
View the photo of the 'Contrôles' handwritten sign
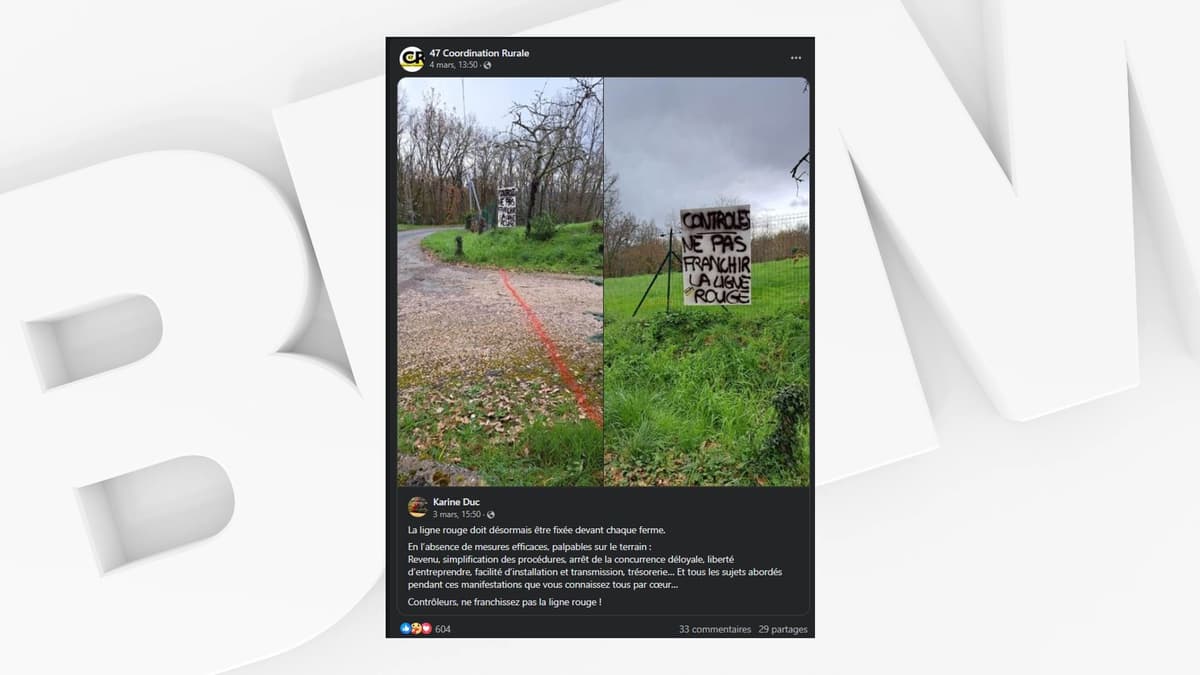pyautogui.click(x=707, y=282)
